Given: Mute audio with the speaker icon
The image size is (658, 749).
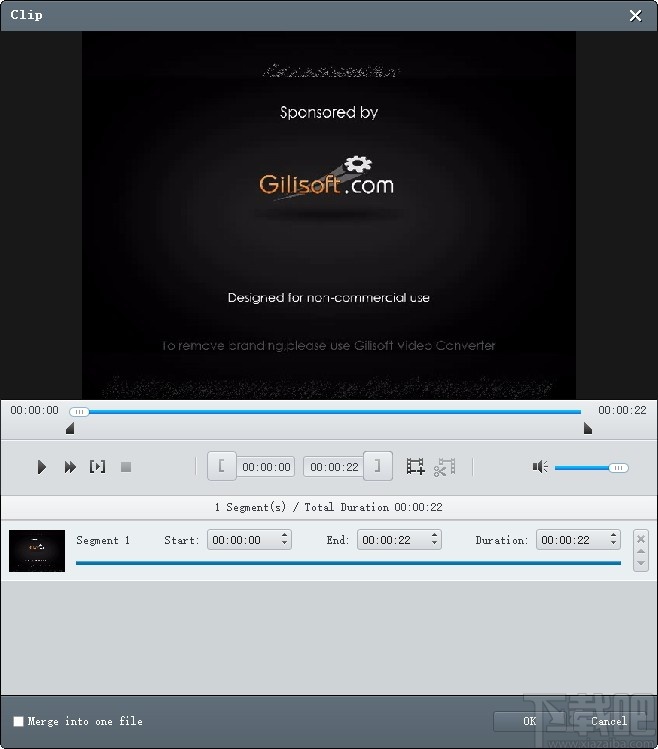Looking at the screenshot, I should pos(540,467).
